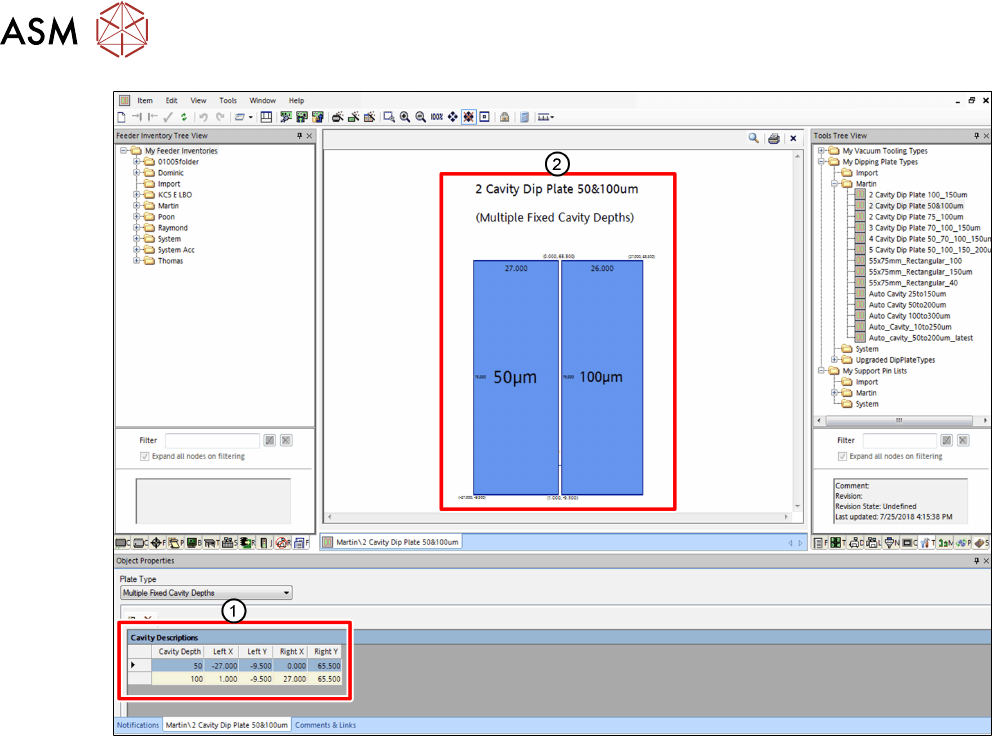Select the Martin\2 Cavity Dip Plate 50&100um viewer tab

(391, 542)
